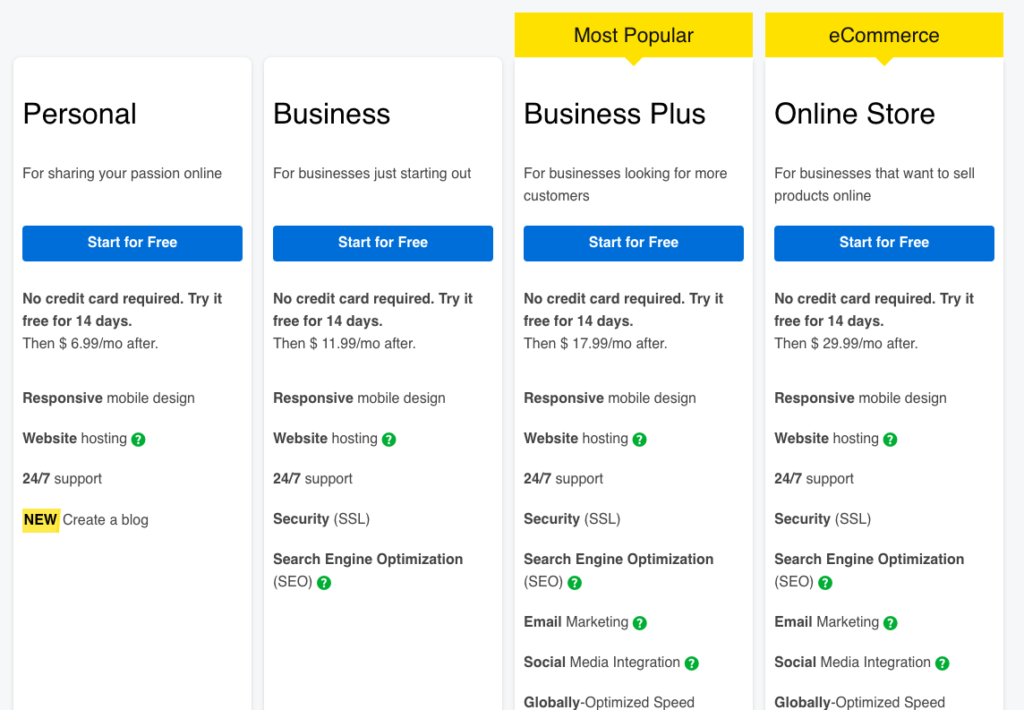Click help icon beside Personal Website hosting
Screen dimensions: 1024x710
(139, 439)
